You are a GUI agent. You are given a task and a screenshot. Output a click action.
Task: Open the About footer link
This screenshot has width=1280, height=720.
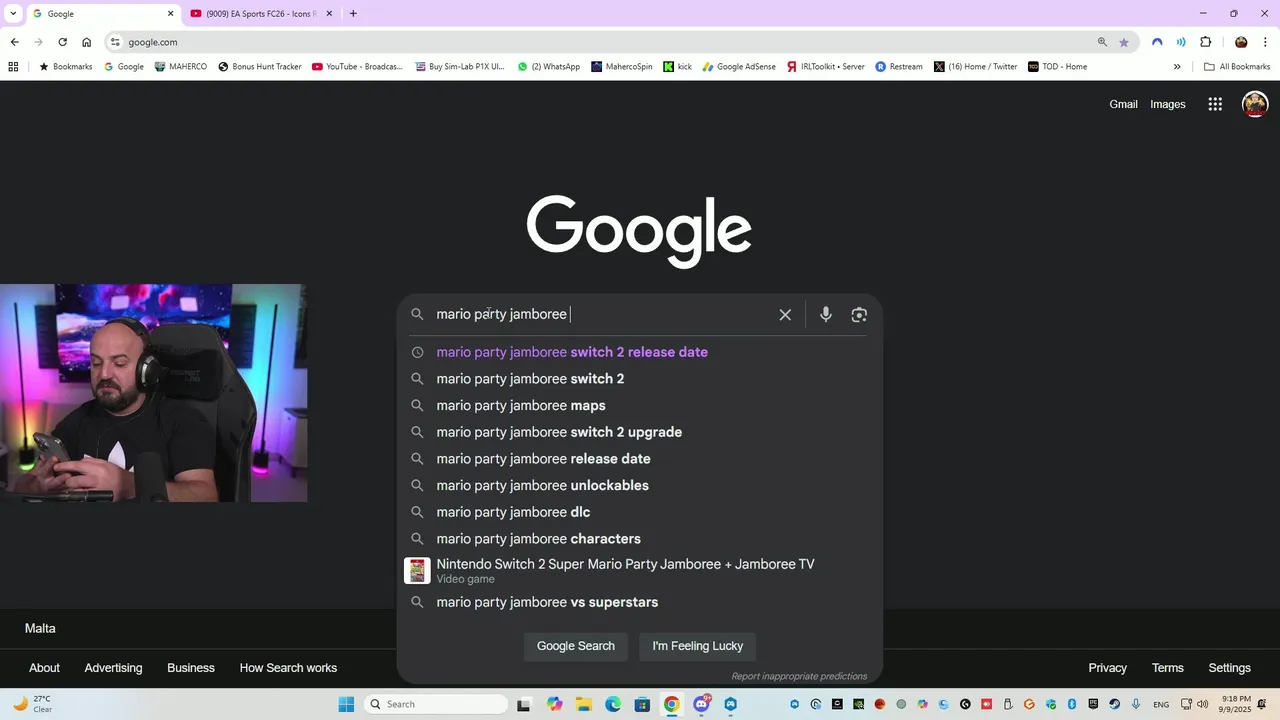click(44, 668)
